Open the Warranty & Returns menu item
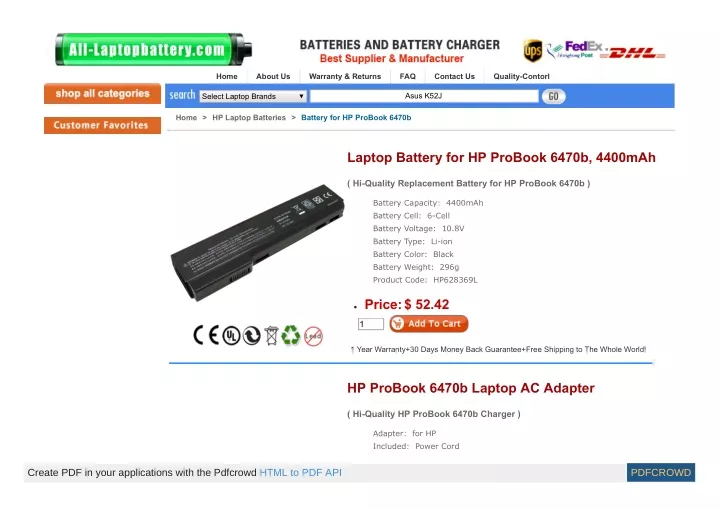This screenshot has width=720, height=509. click(345, 76)
